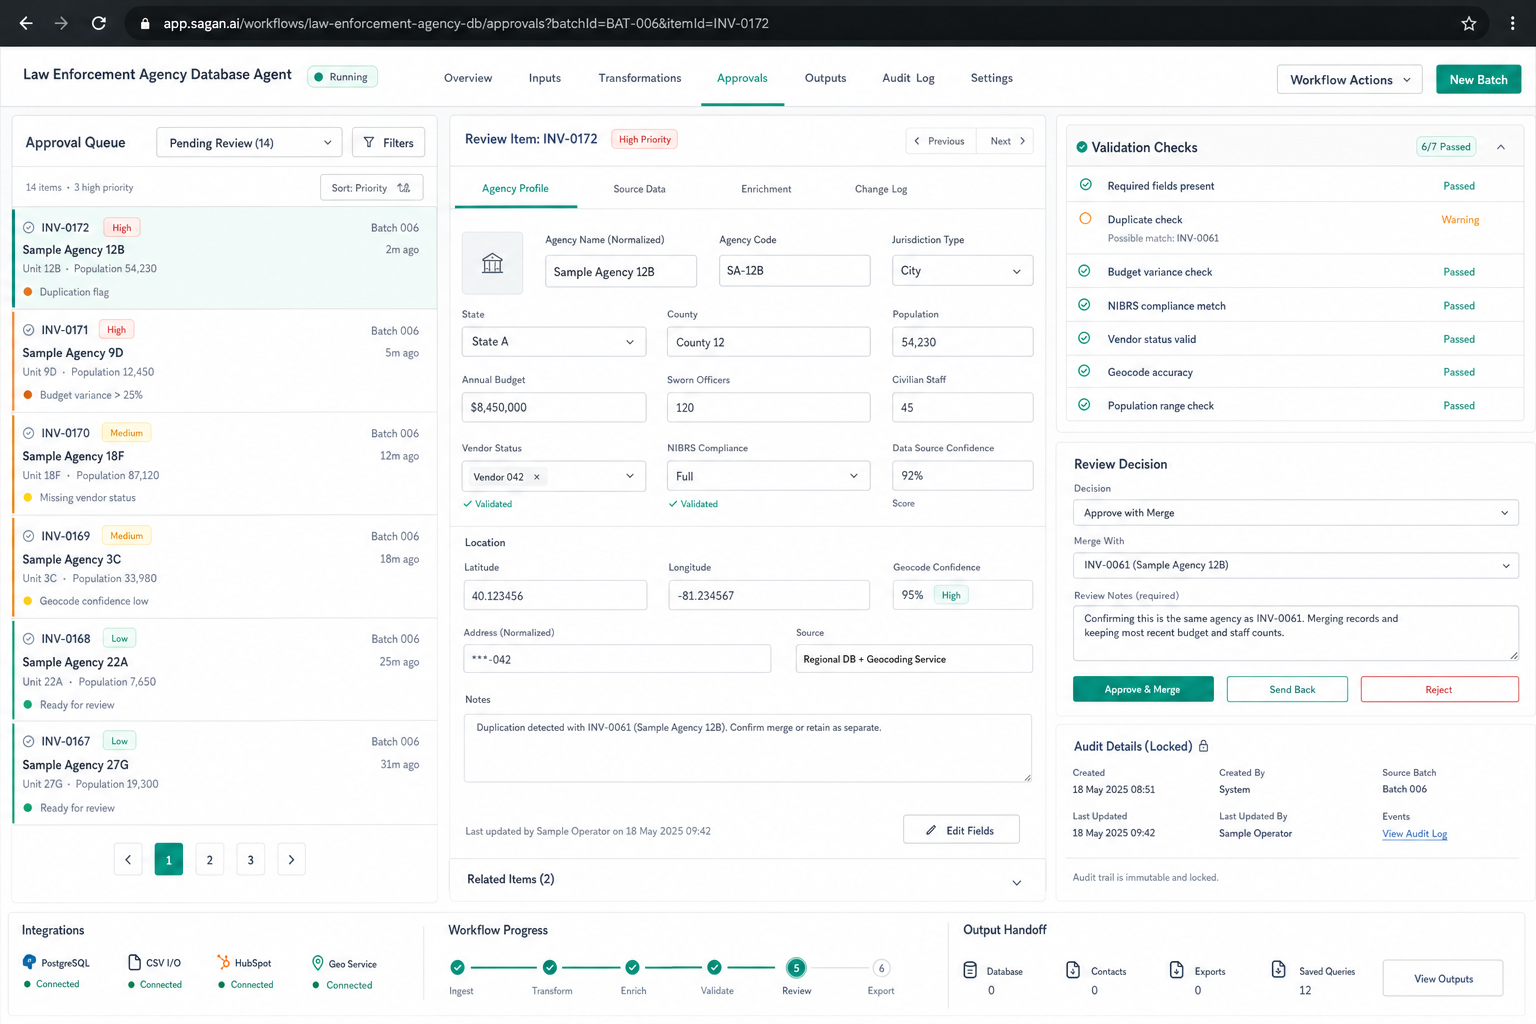1536x1024 pixels.
Task: Toggle the INV-0172 item check circle
Action: (29, 228)
